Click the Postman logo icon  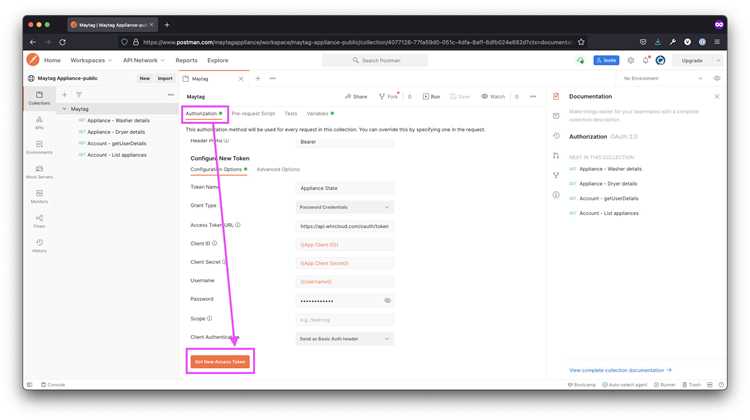33,60
